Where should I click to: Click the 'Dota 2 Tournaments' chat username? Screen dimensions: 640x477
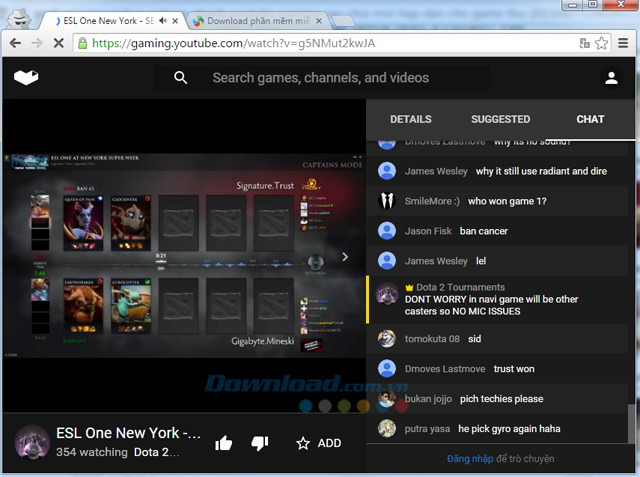click(460, 287)
